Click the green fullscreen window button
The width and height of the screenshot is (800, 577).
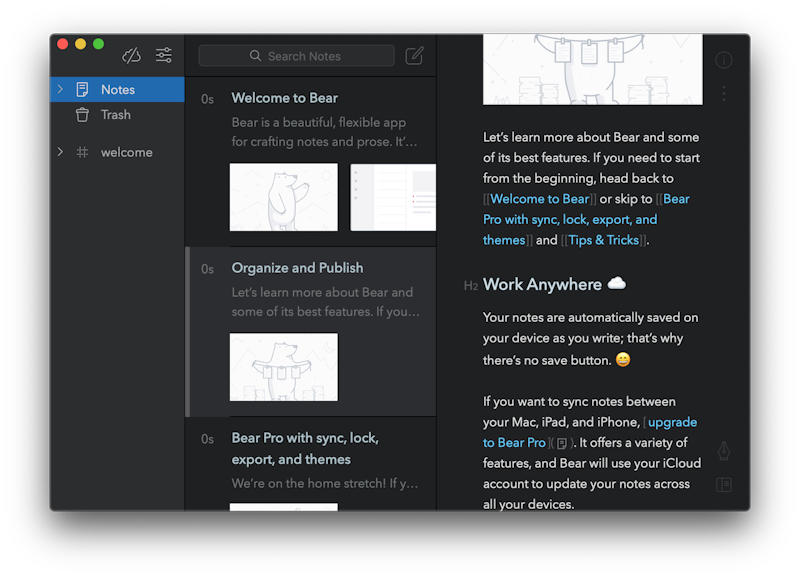pos(98,44)
